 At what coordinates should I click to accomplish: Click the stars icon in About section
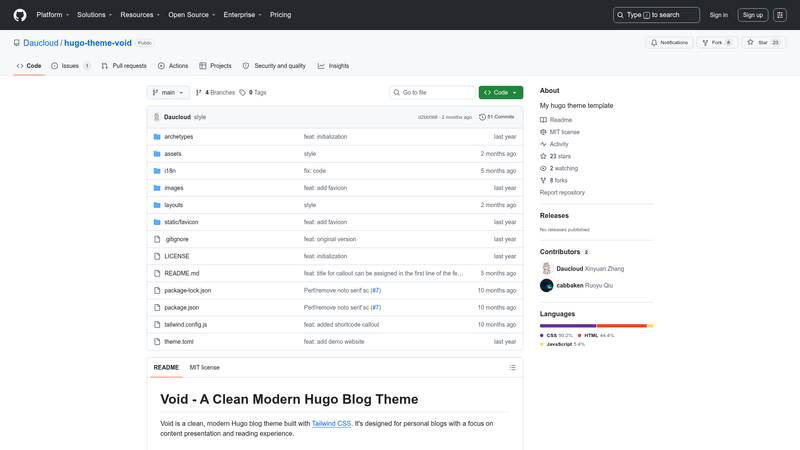(543, 156)
